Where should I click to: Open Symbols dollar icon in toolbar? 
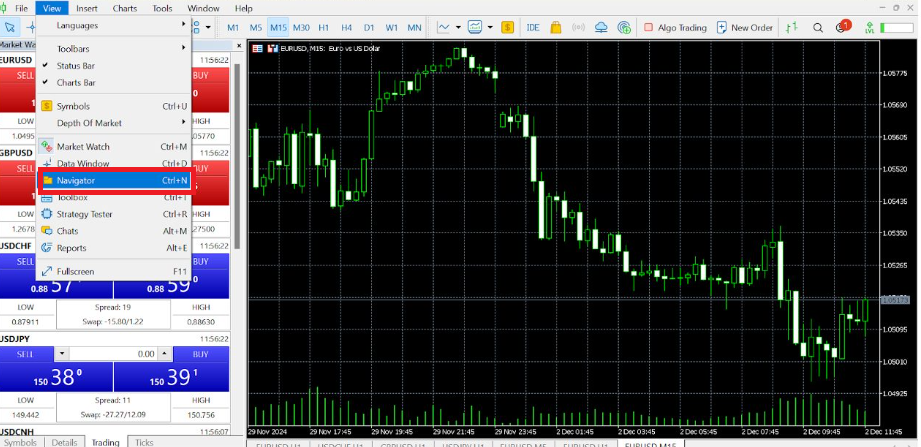tap(507, 27)
